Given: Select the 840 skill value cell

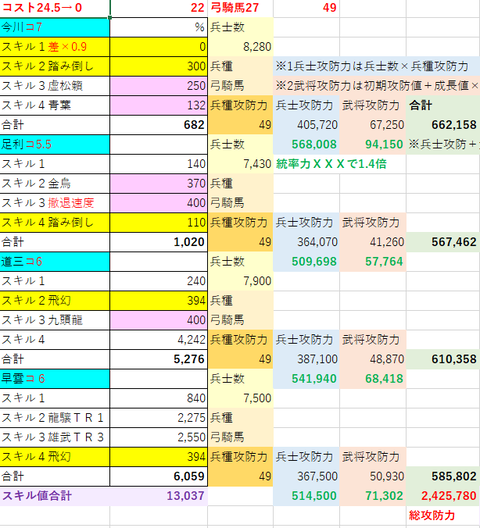Looking at the screenshot, I should (159, 398).
